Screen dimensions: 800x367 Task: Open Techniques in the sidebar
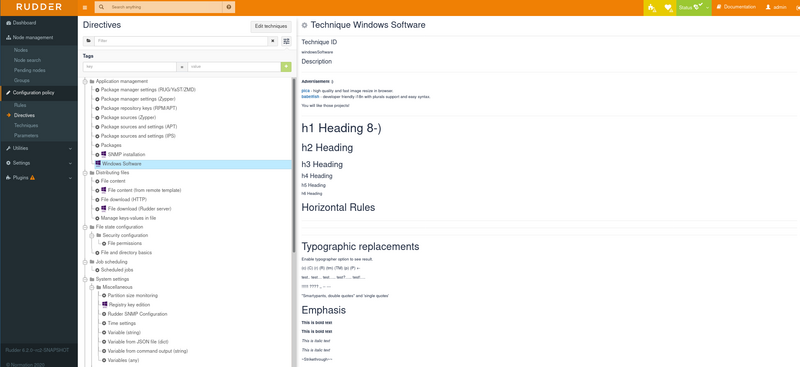[x=26, y=125]
